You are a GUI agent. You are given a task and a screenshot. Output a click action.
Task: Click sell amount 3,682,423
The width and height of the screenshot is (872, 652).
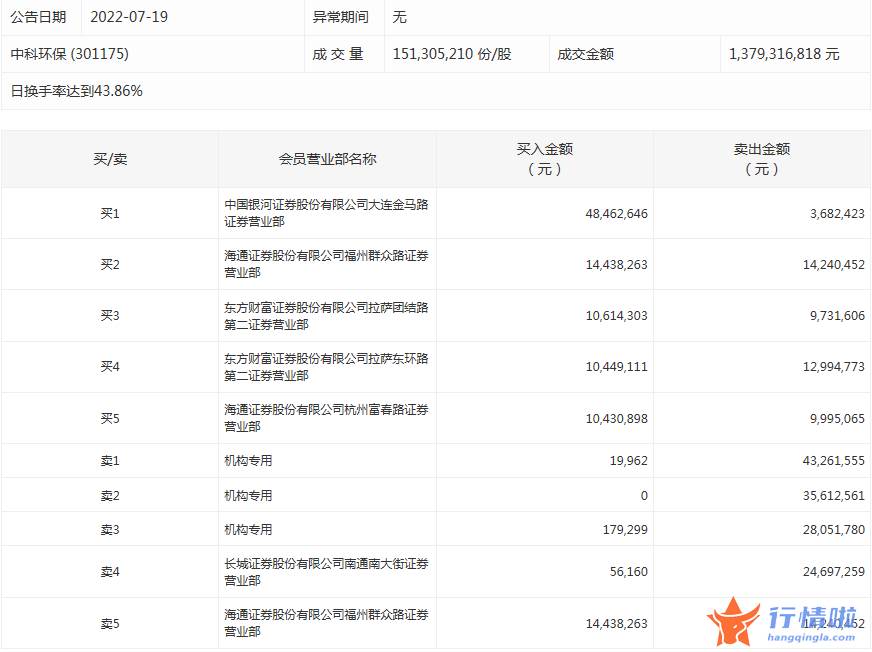(x=837, y=214)
